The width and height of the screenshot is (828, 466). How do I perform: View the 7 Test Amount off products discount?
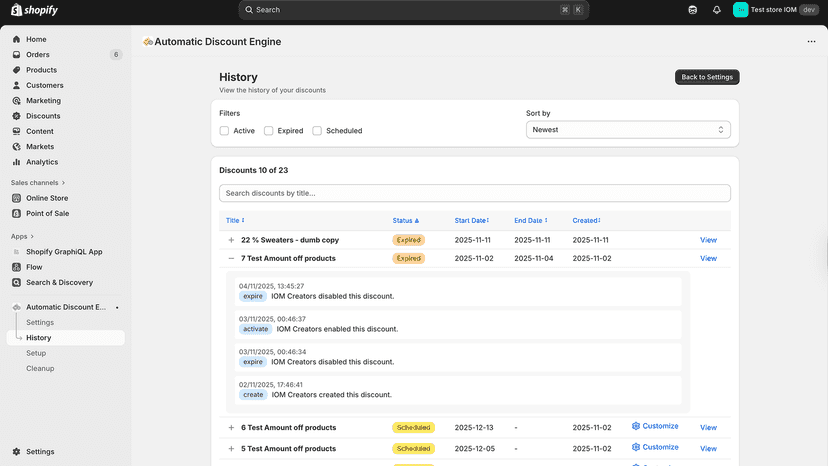pos(708,258)
